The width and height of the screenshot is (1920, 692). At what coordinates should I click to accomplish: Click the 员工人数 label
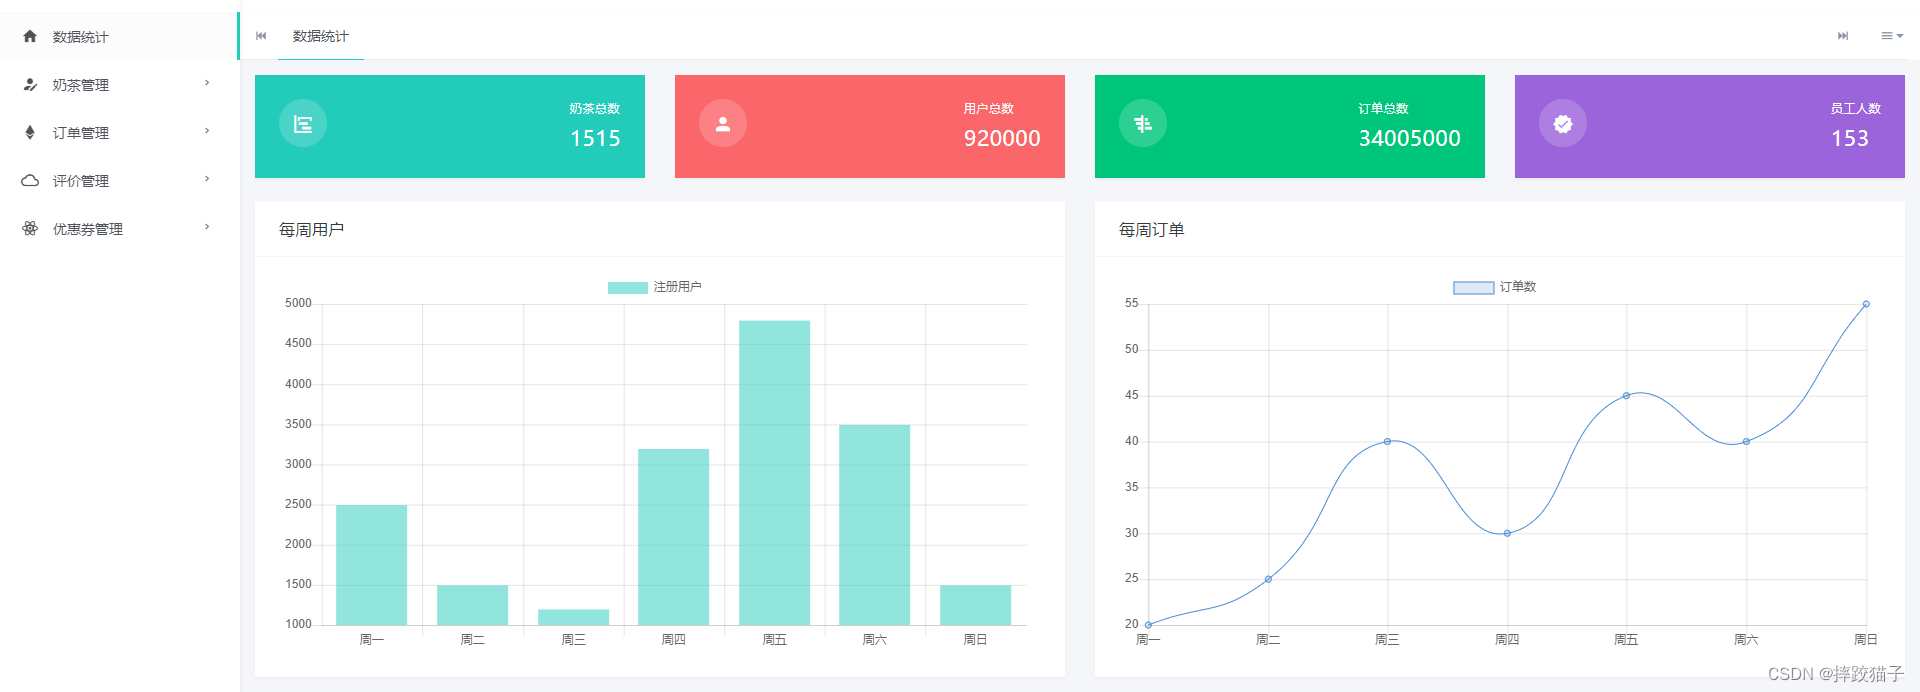(1856, 108)
